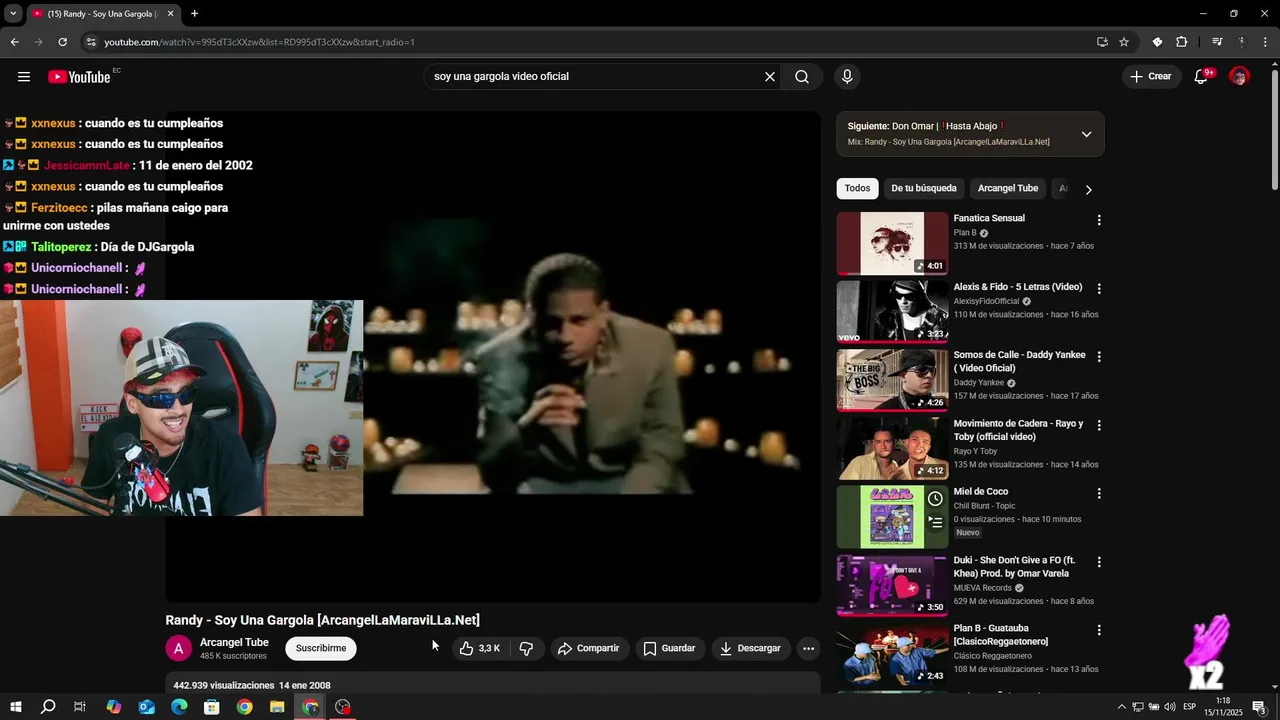This screenshot has width=1280, height=720.
Task: Open options menu for Duki video
Action: [1099, 563]
